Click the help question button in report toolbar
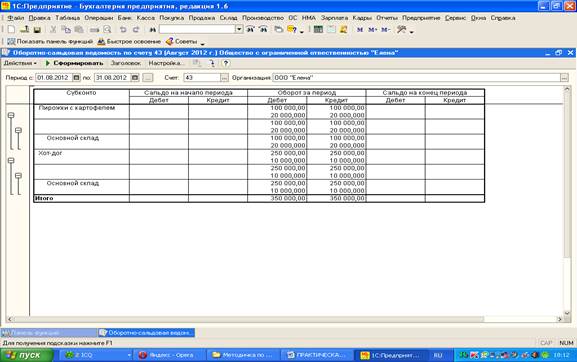 (x=226, y=63)
